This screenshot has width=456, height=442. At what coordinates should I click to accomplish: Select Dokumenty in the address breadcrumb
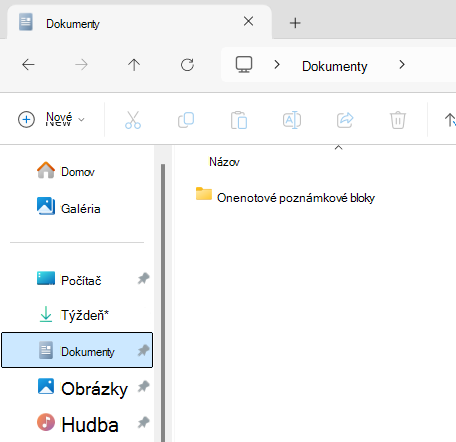[x=335, y=66]
